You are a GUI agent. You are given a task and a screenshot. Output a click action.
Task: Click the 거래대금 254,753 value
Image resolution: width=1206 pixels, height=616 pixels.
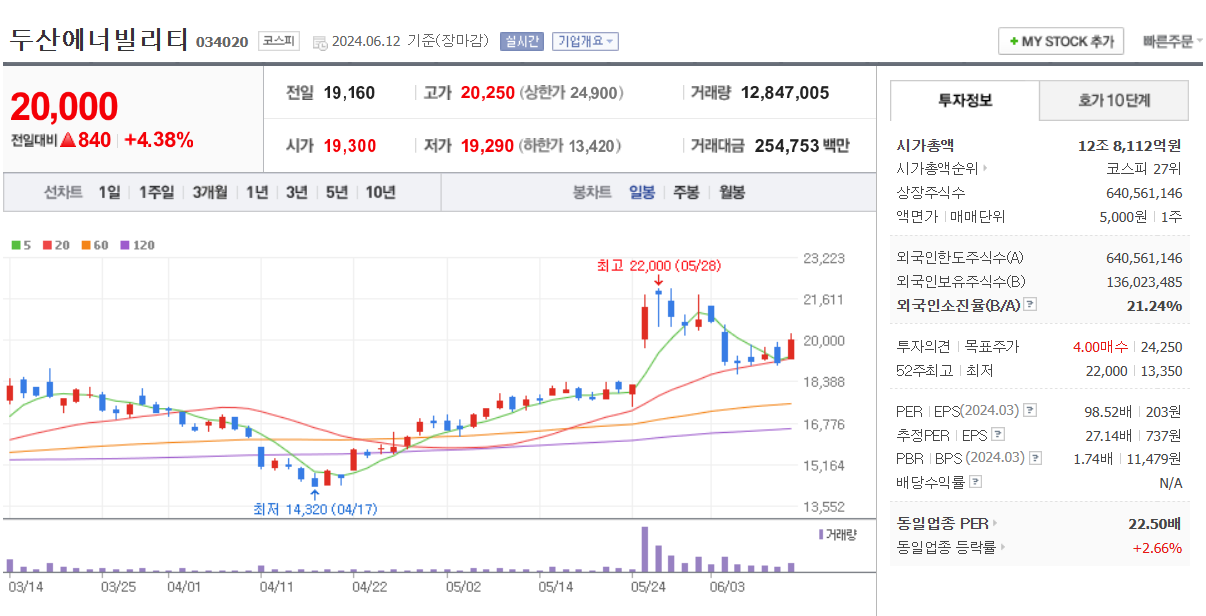786,146
